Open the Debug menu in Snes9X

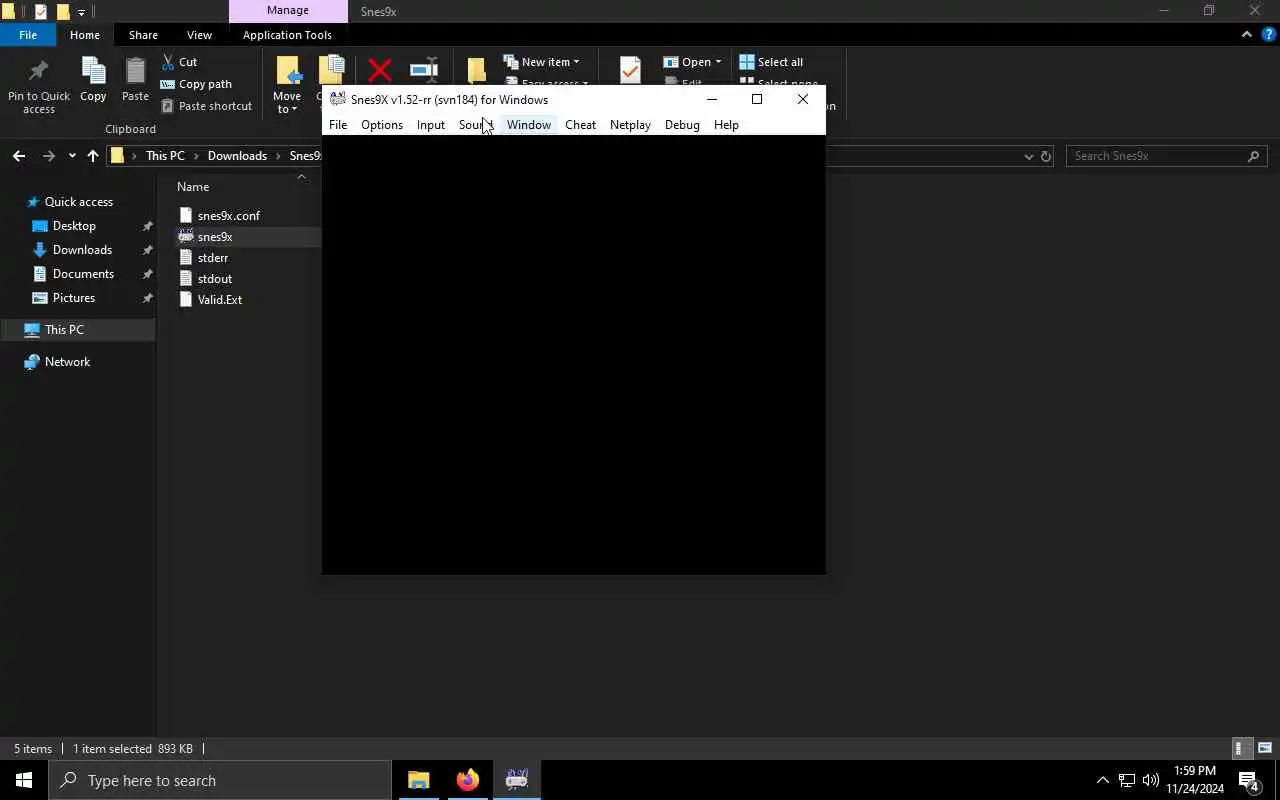coord(682,125)
